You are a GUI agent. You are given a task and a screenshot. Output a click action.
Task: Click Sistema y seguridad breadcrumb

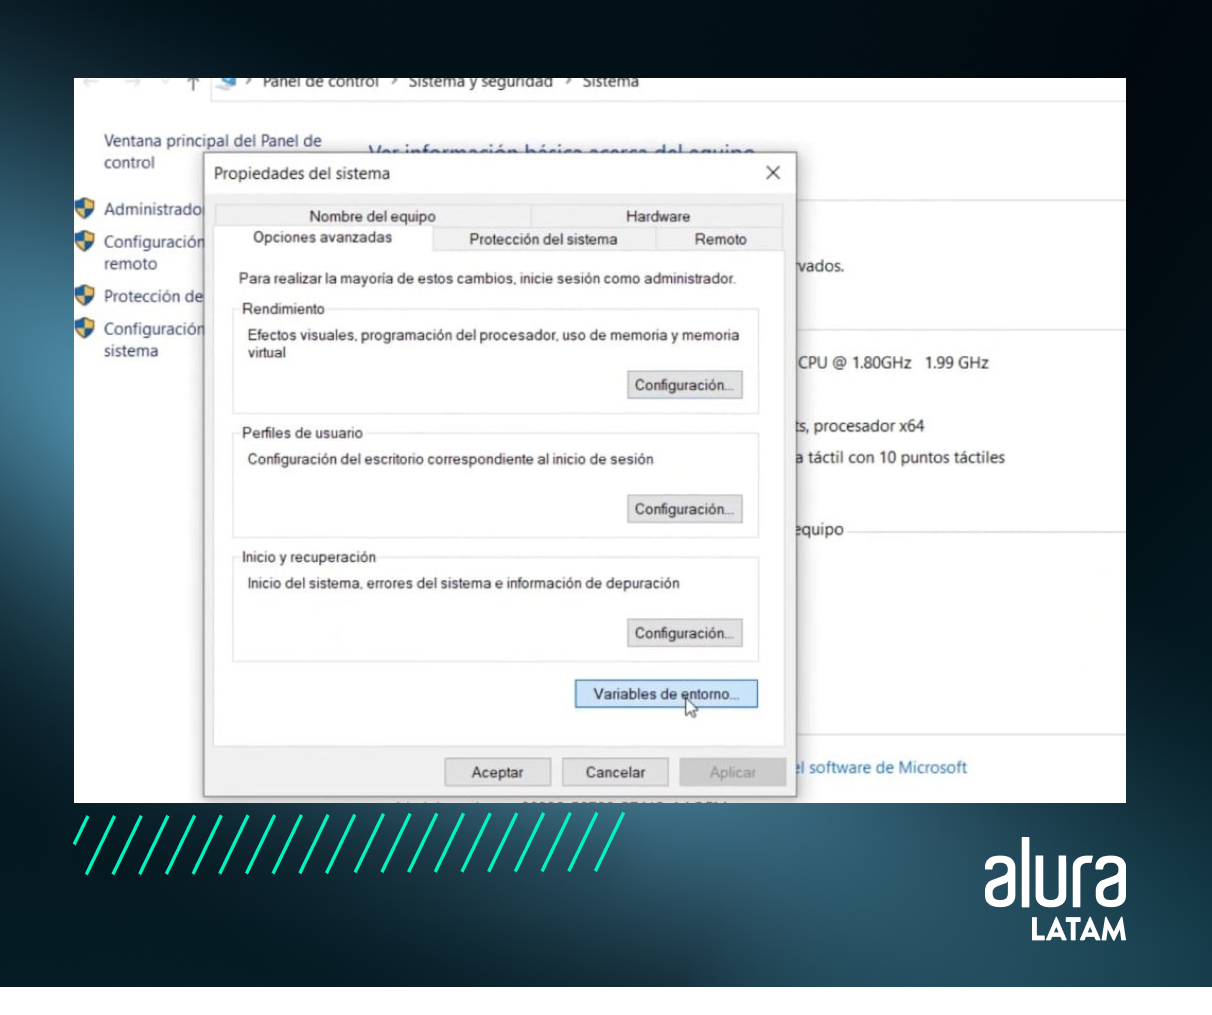coord(480,82)
